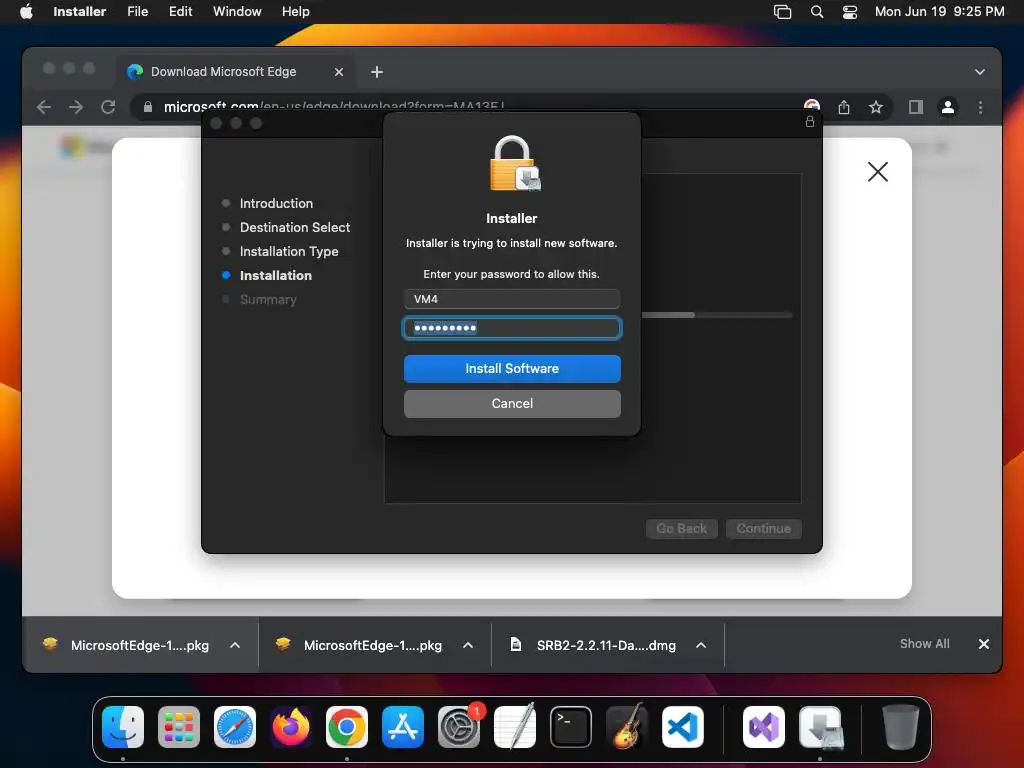Image resolution: width=1024 pixels, height=768 pixels.
Task: Expand the Chrome tab search chevron
Action: pyautogui.click(x=980, y=72)
